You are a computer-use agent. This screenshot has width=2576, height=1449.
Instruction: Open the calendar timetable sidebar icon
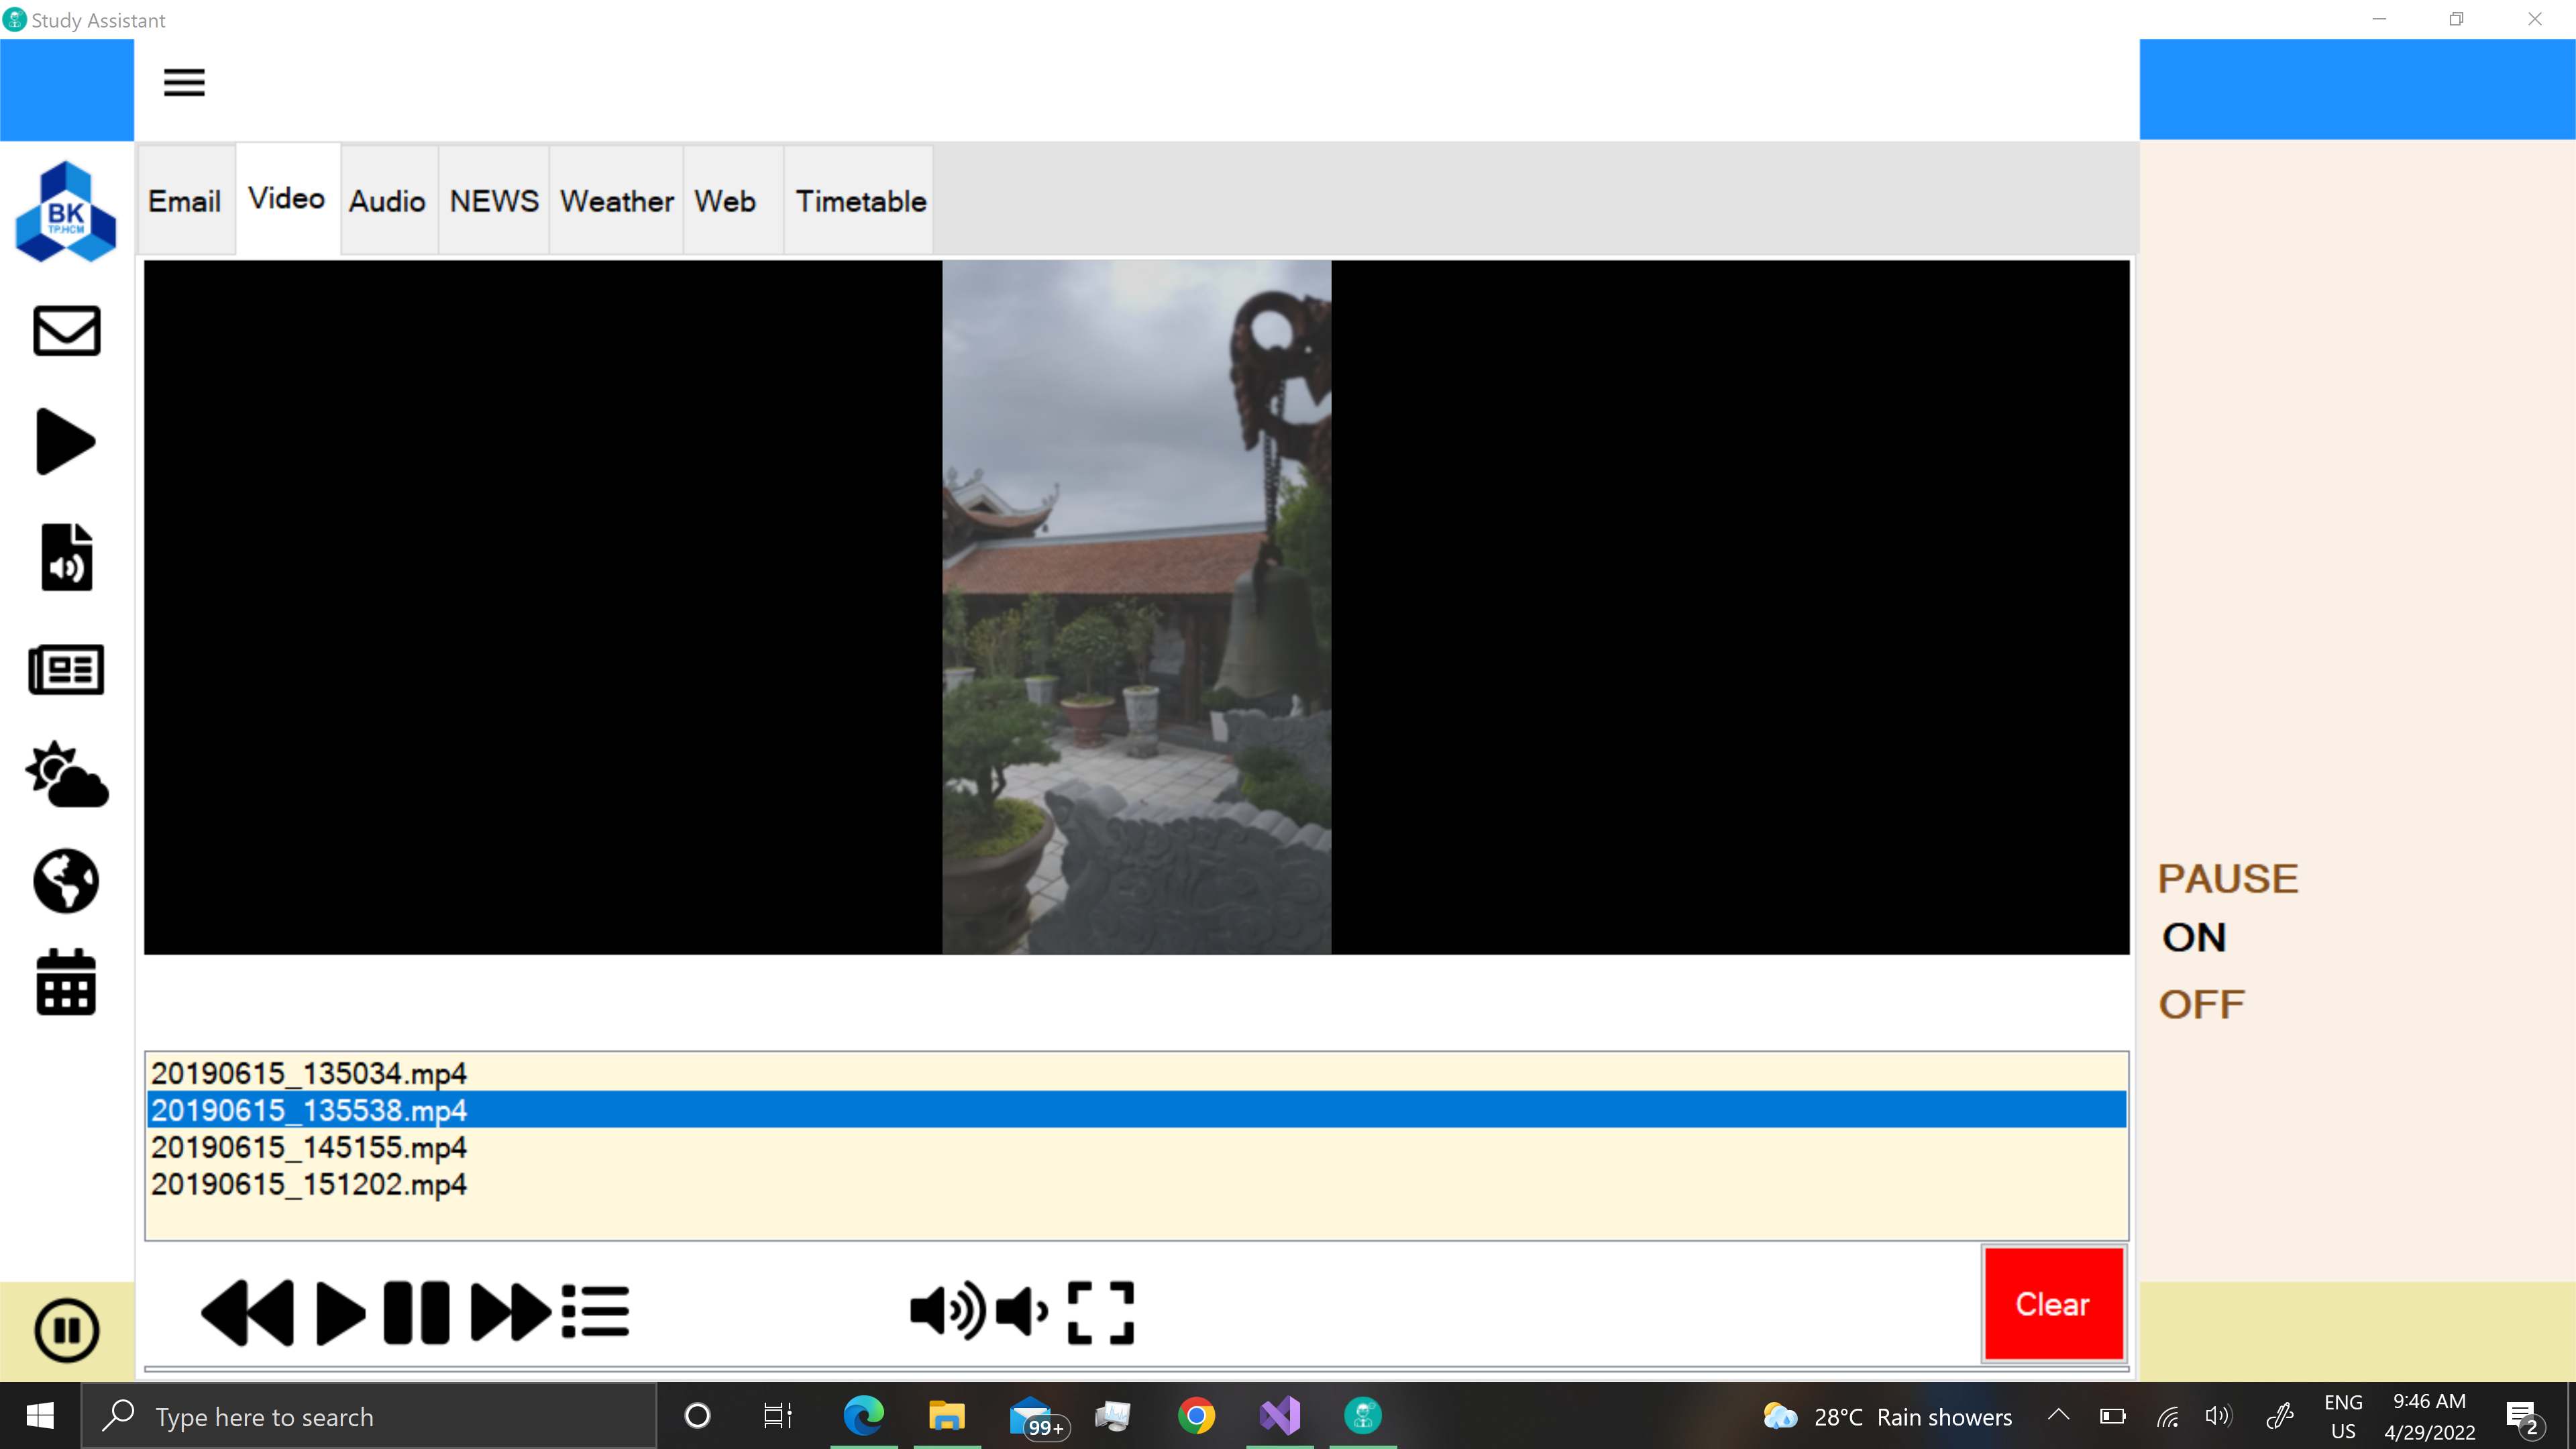point(66,983)
